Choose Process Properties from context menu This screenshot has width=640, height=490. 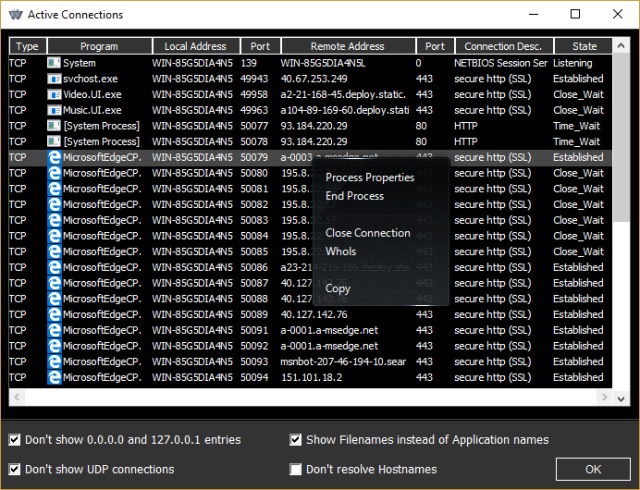click(x=369, y=178)
